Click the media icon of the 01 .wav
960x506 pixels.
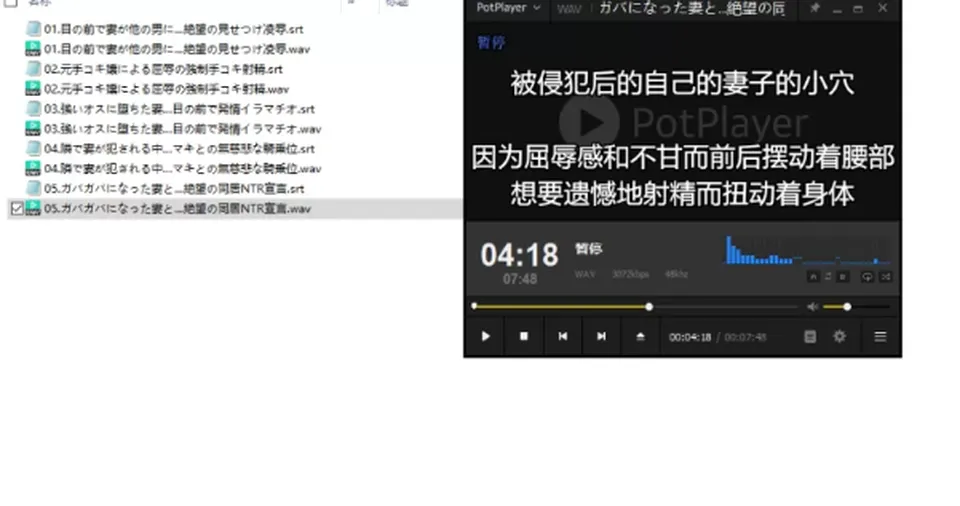(x=33, y=49)
